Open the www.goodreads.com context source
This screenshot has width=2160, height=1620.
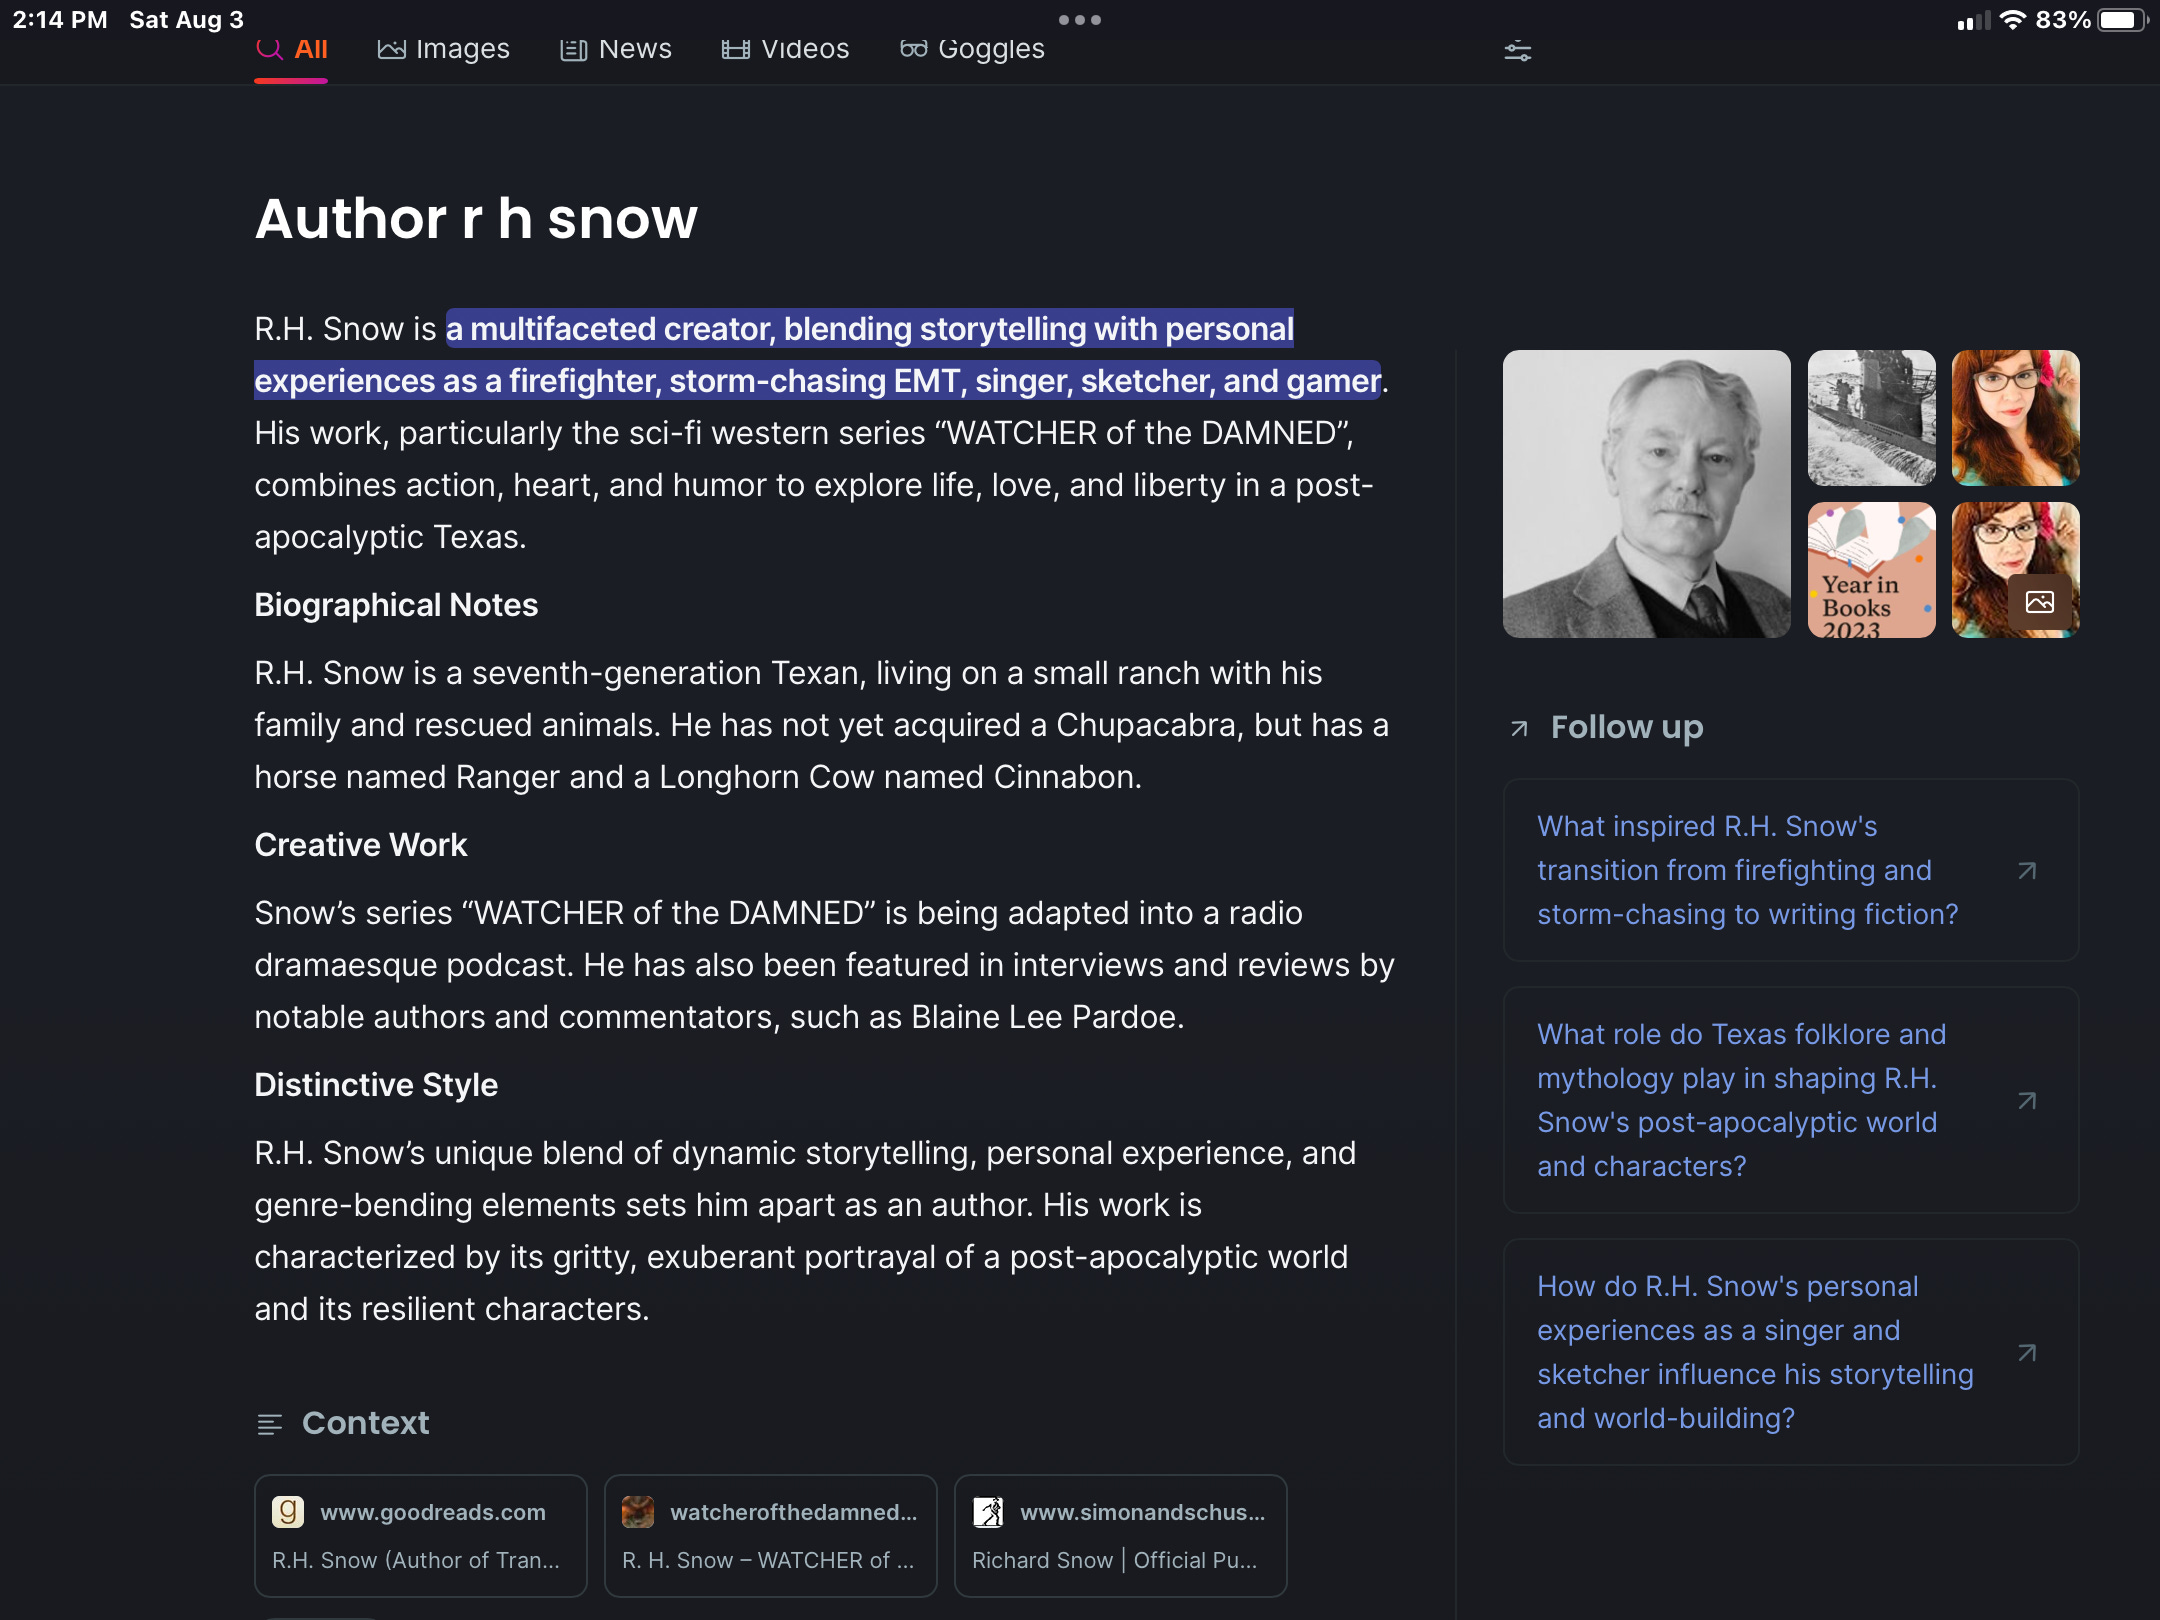(420, 1535)
